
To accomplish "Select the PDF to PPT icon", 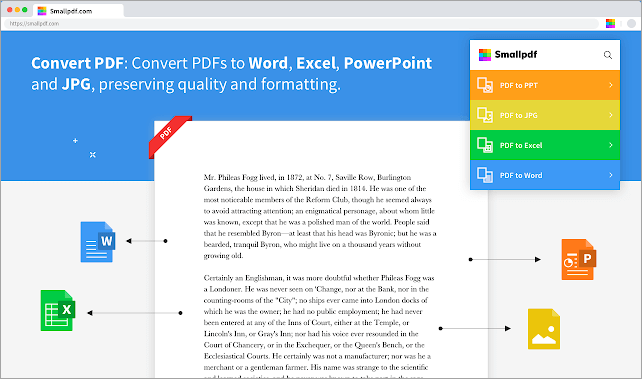I will click(x=485, y=85).
